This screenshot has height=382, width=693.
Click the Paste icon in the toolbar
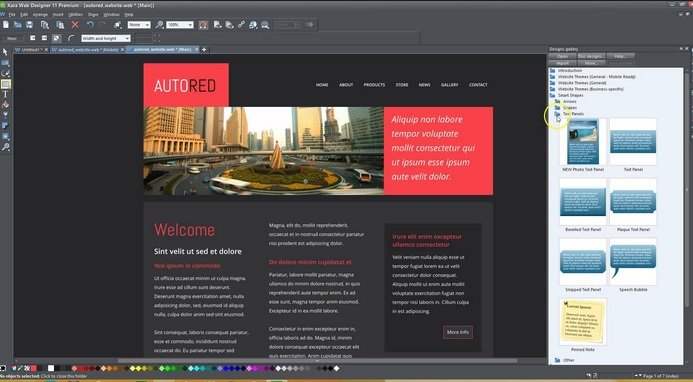pyautogui.click(x=60, y=25)
